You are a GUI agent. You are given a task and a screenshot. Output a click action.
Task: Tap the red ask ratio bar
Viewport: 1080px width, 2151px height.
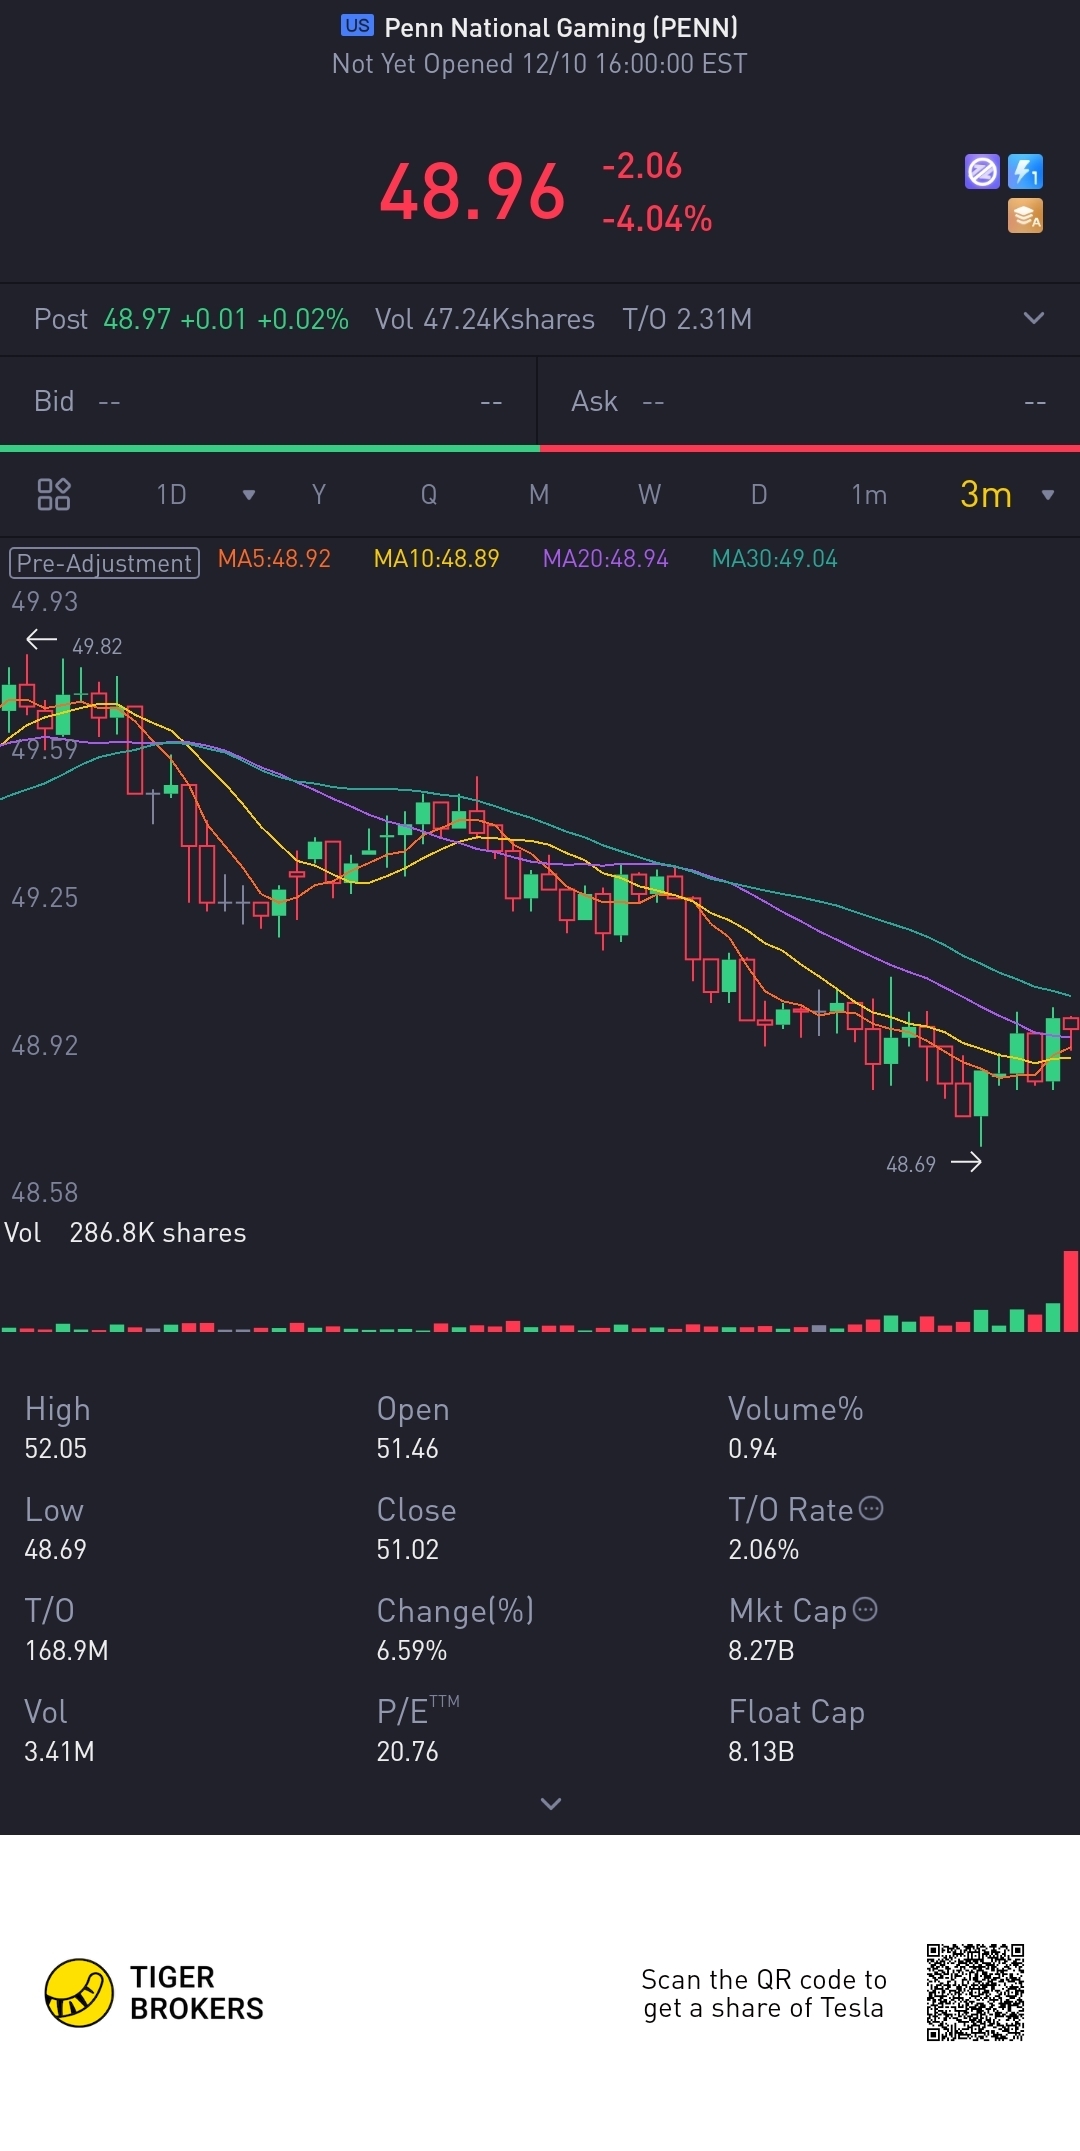point(810,448)
